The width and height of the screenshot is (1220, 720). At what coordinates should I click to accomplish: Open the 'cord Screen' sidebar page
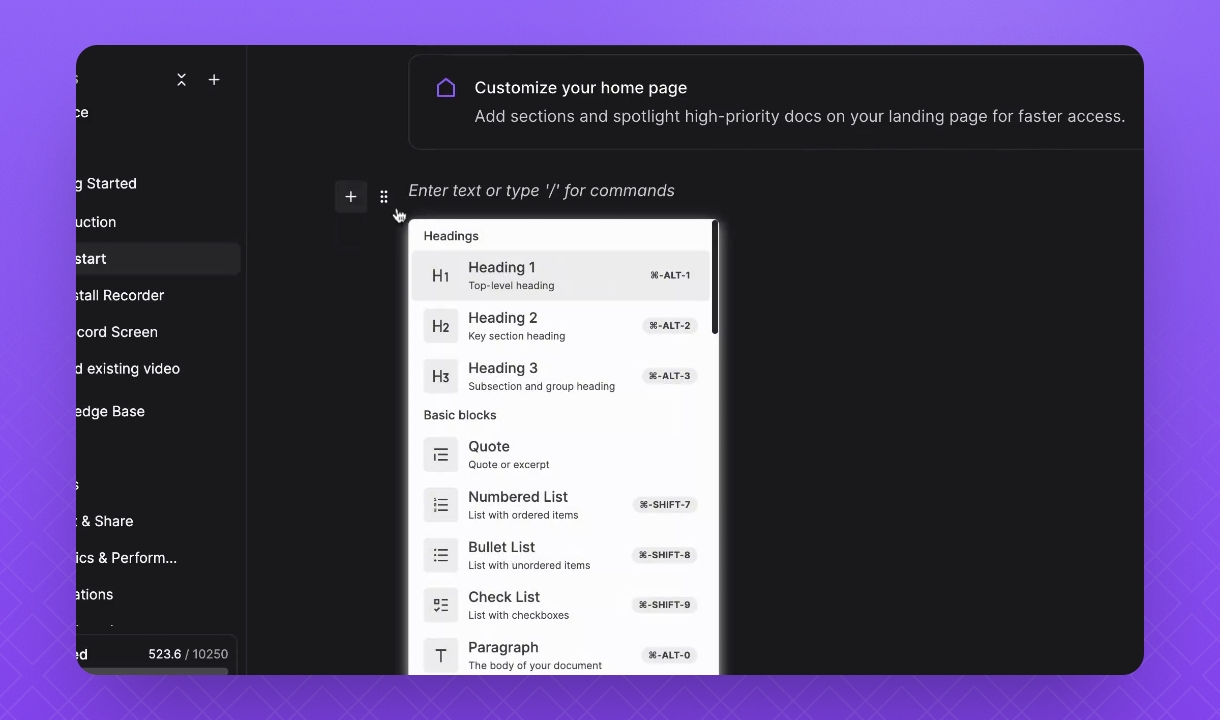(x=117, y=332)
